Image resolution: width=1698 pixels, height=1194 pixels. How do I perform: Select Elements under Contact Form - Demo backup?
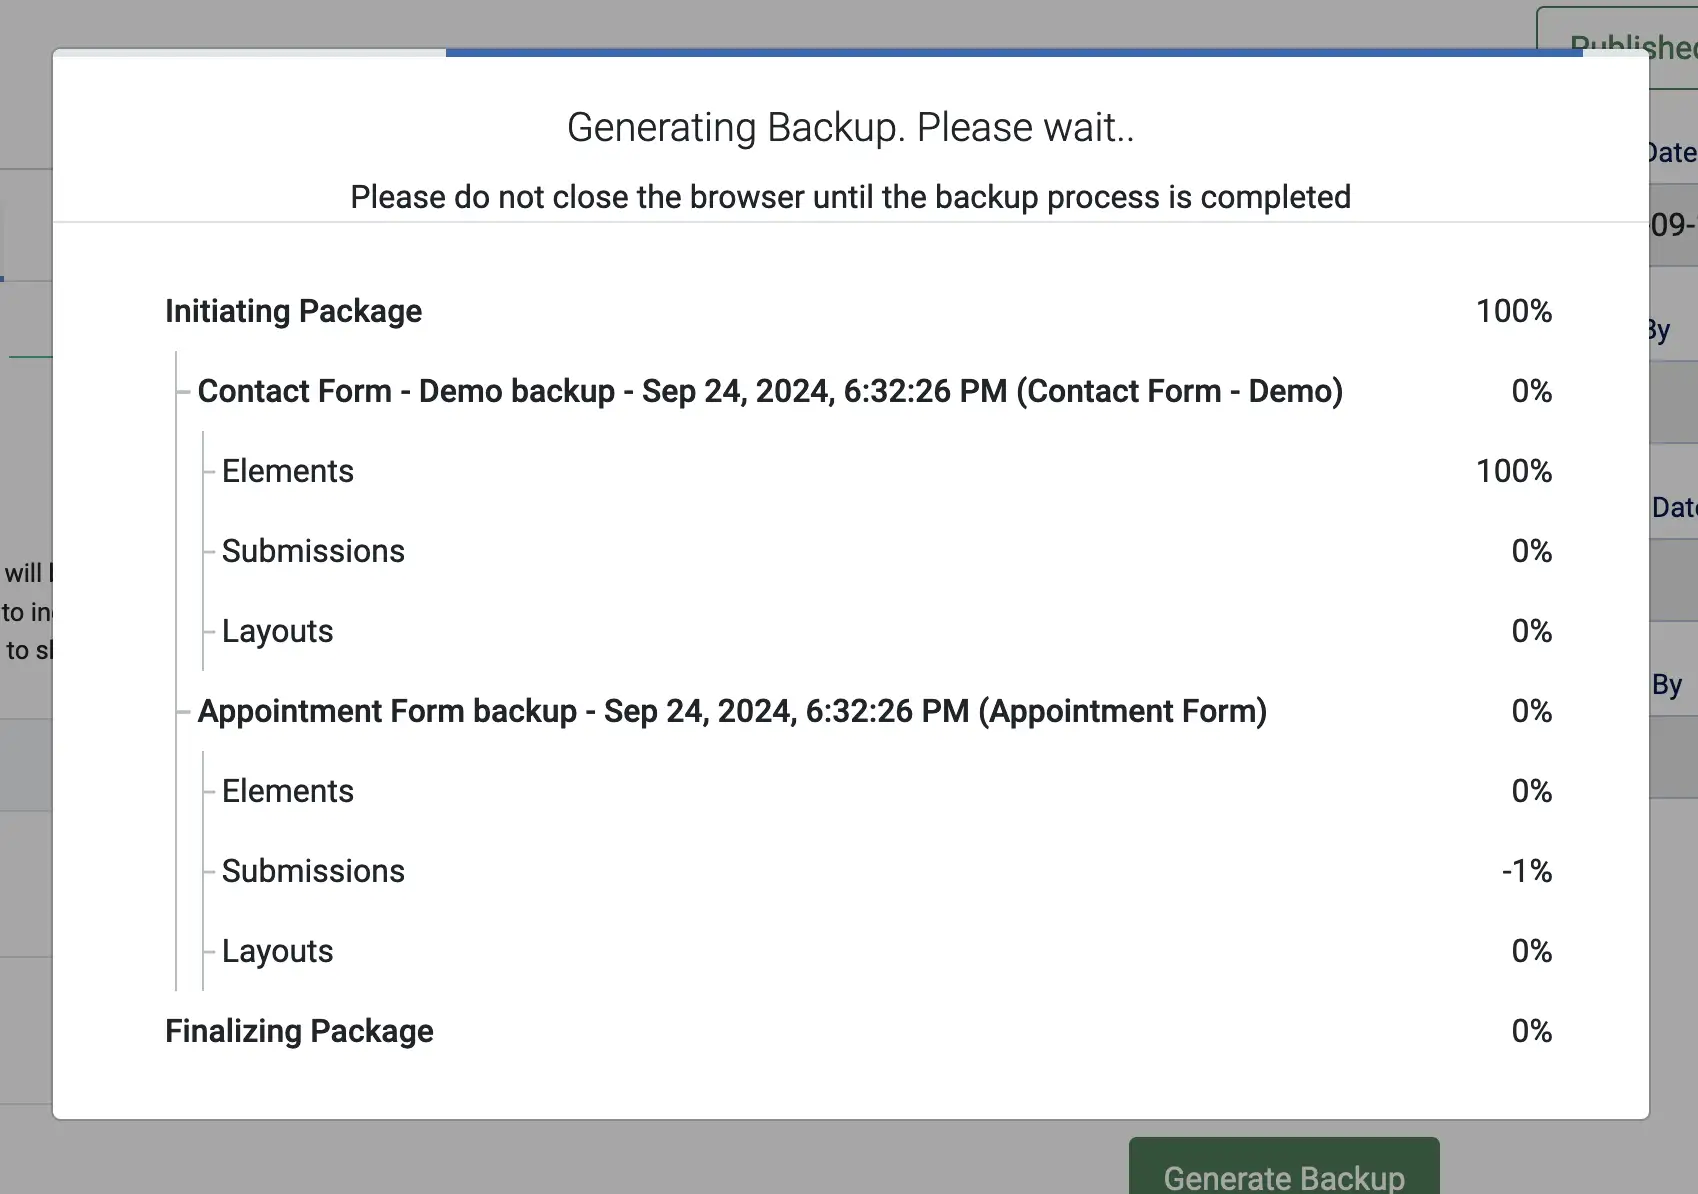click(288, 471)
